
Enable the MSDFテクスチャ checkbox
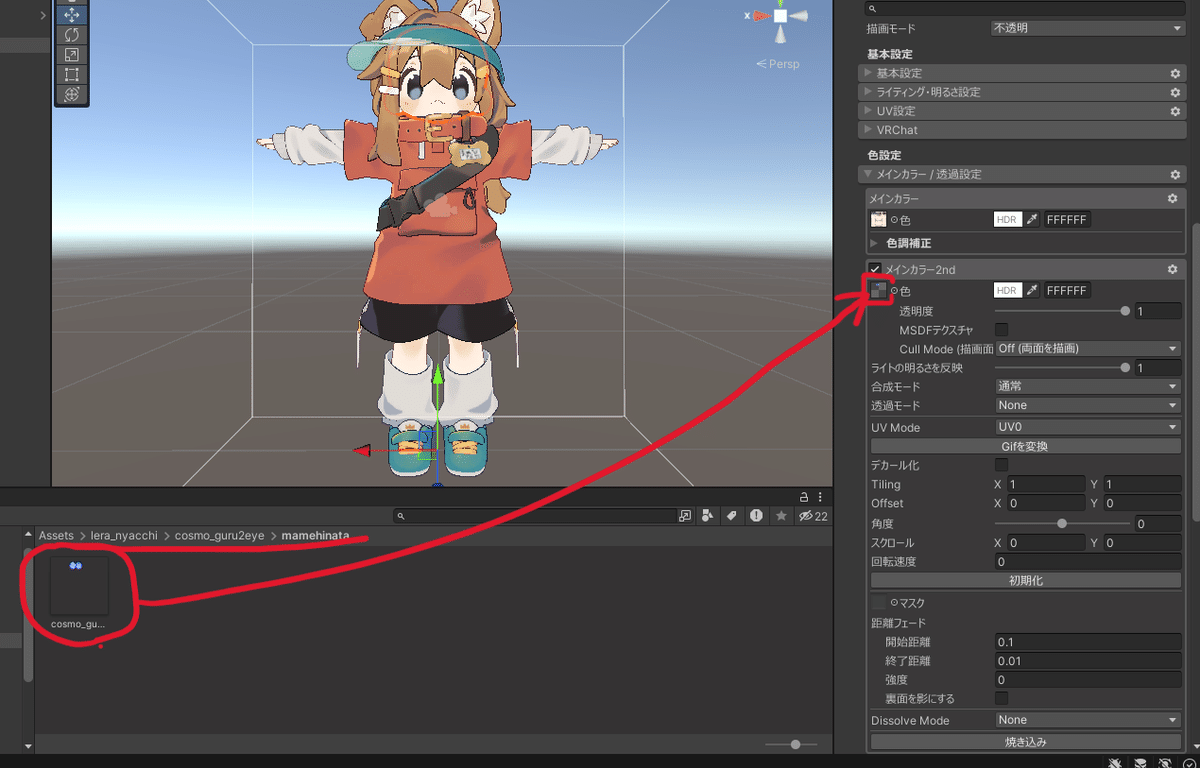(x=1001, y=329)
